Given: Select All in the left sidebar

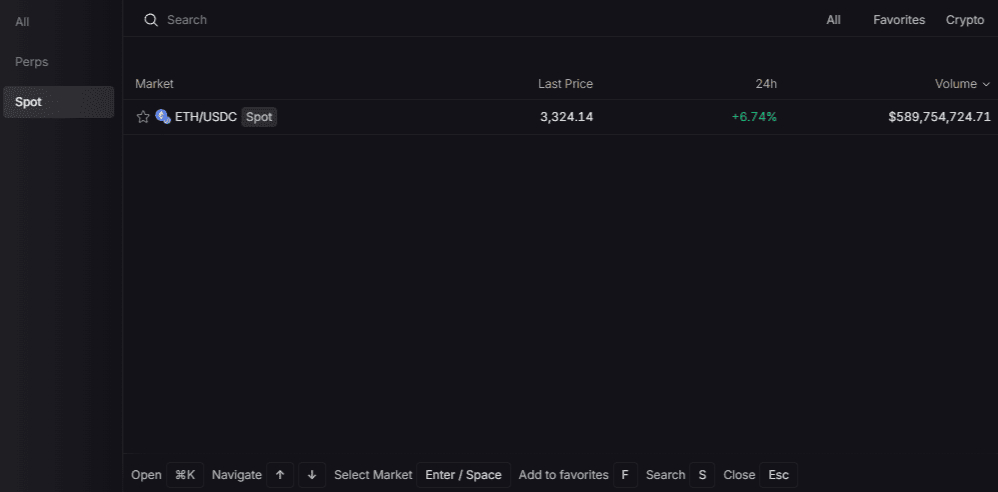Looking at the screenshot, I should coord(22,21).
